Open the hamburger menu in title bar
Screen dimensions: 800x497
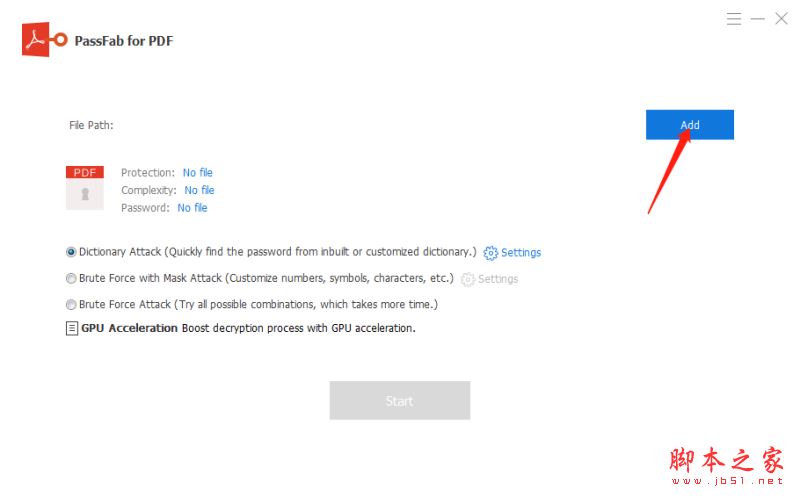point(734,19)
